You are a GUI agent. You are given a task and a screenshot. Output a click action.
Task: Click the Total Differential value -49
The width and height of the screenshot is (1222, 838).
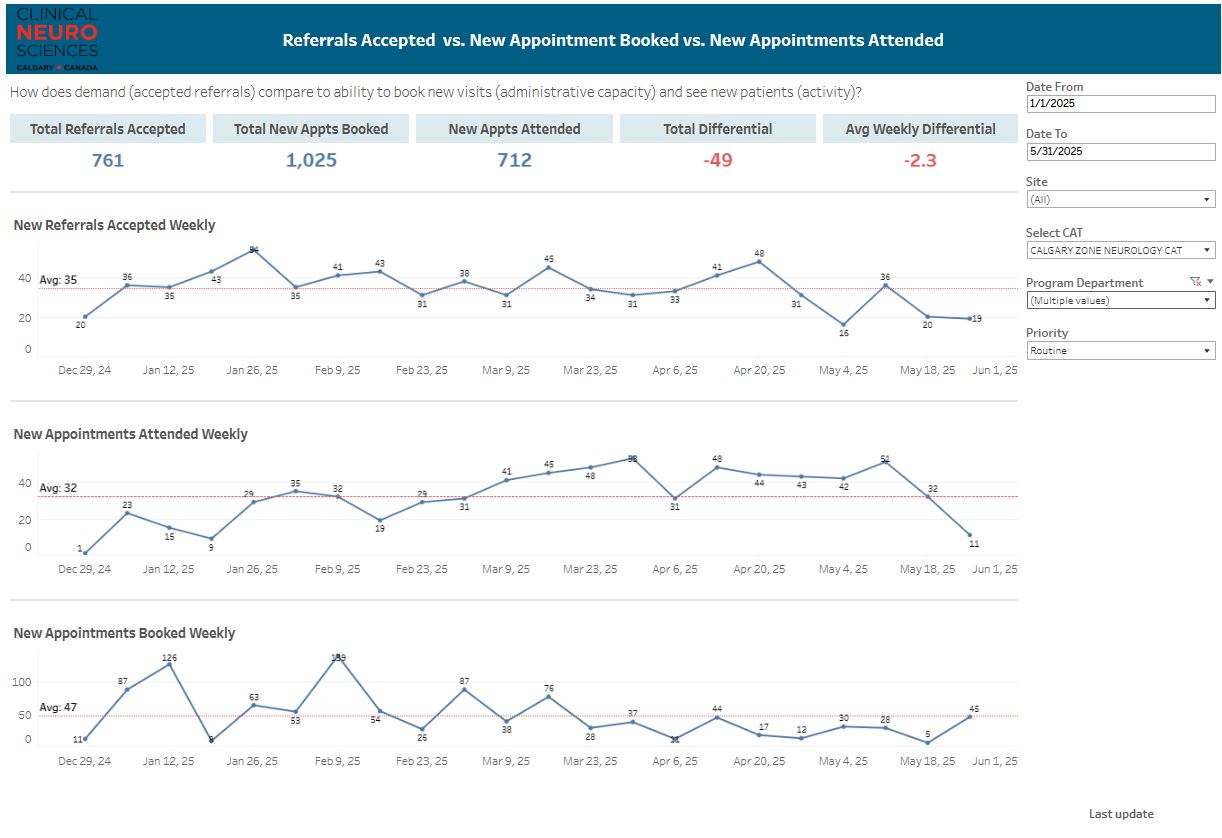(x=717, y=160)
